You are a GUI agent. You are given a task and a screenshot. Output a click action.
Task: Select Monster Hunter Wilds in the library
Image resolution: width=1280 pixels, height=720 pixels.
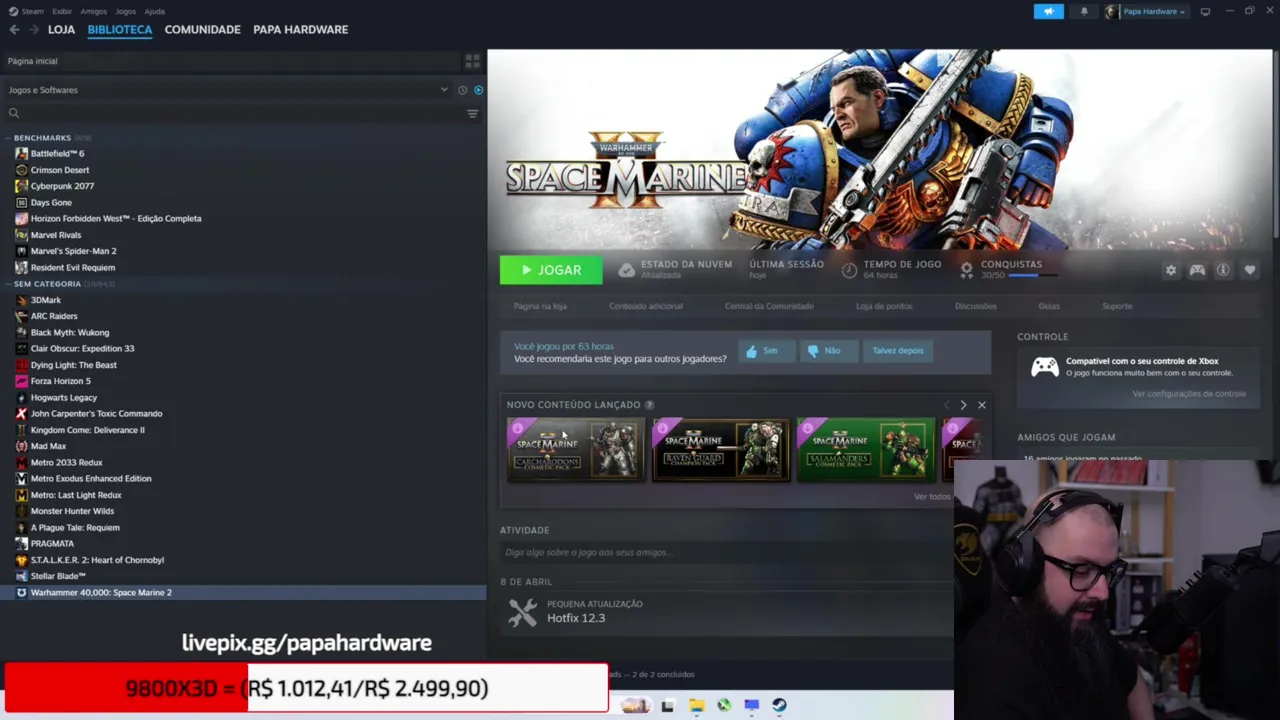72,511
